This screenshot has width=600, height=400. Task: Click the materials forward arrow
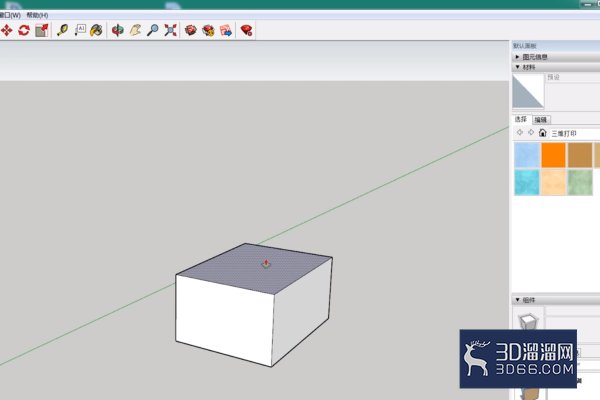[x=531, y=132]
